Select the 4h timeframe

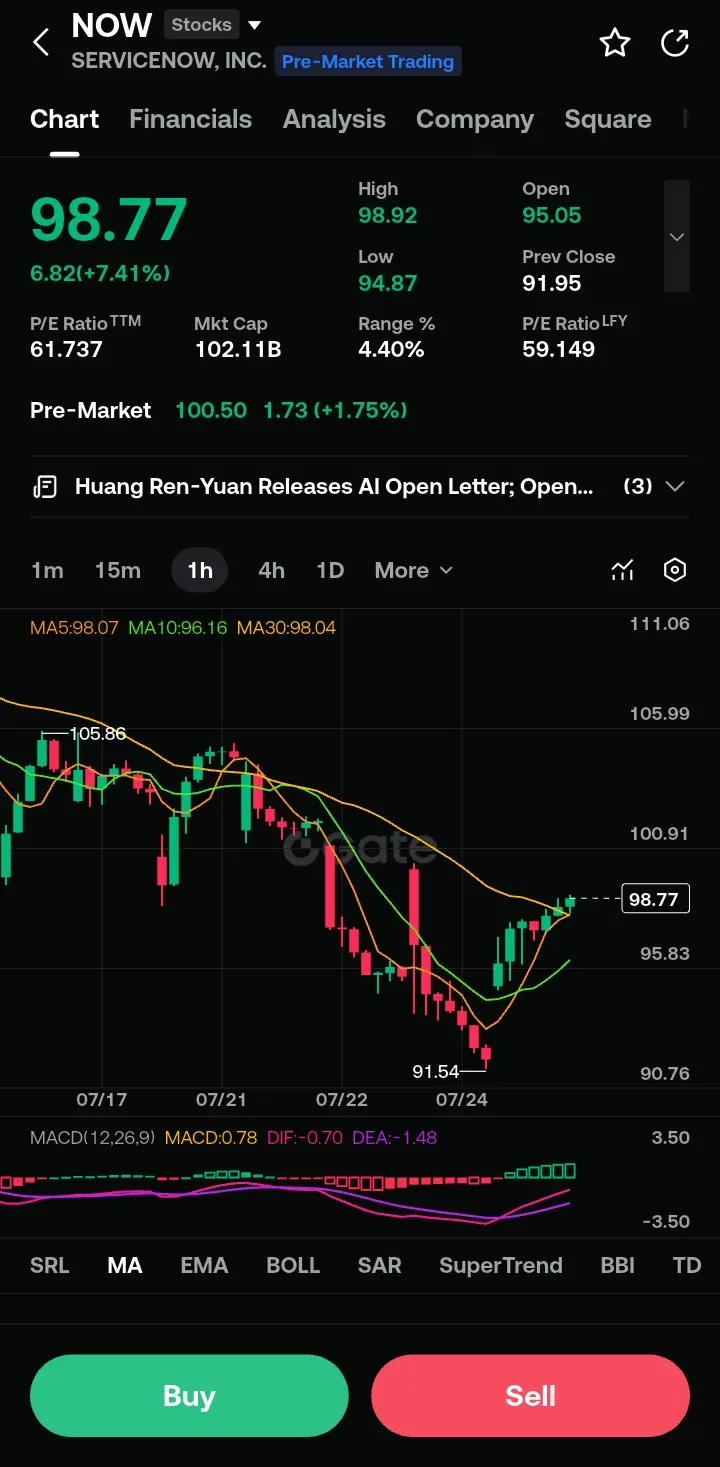pos(271,570)
